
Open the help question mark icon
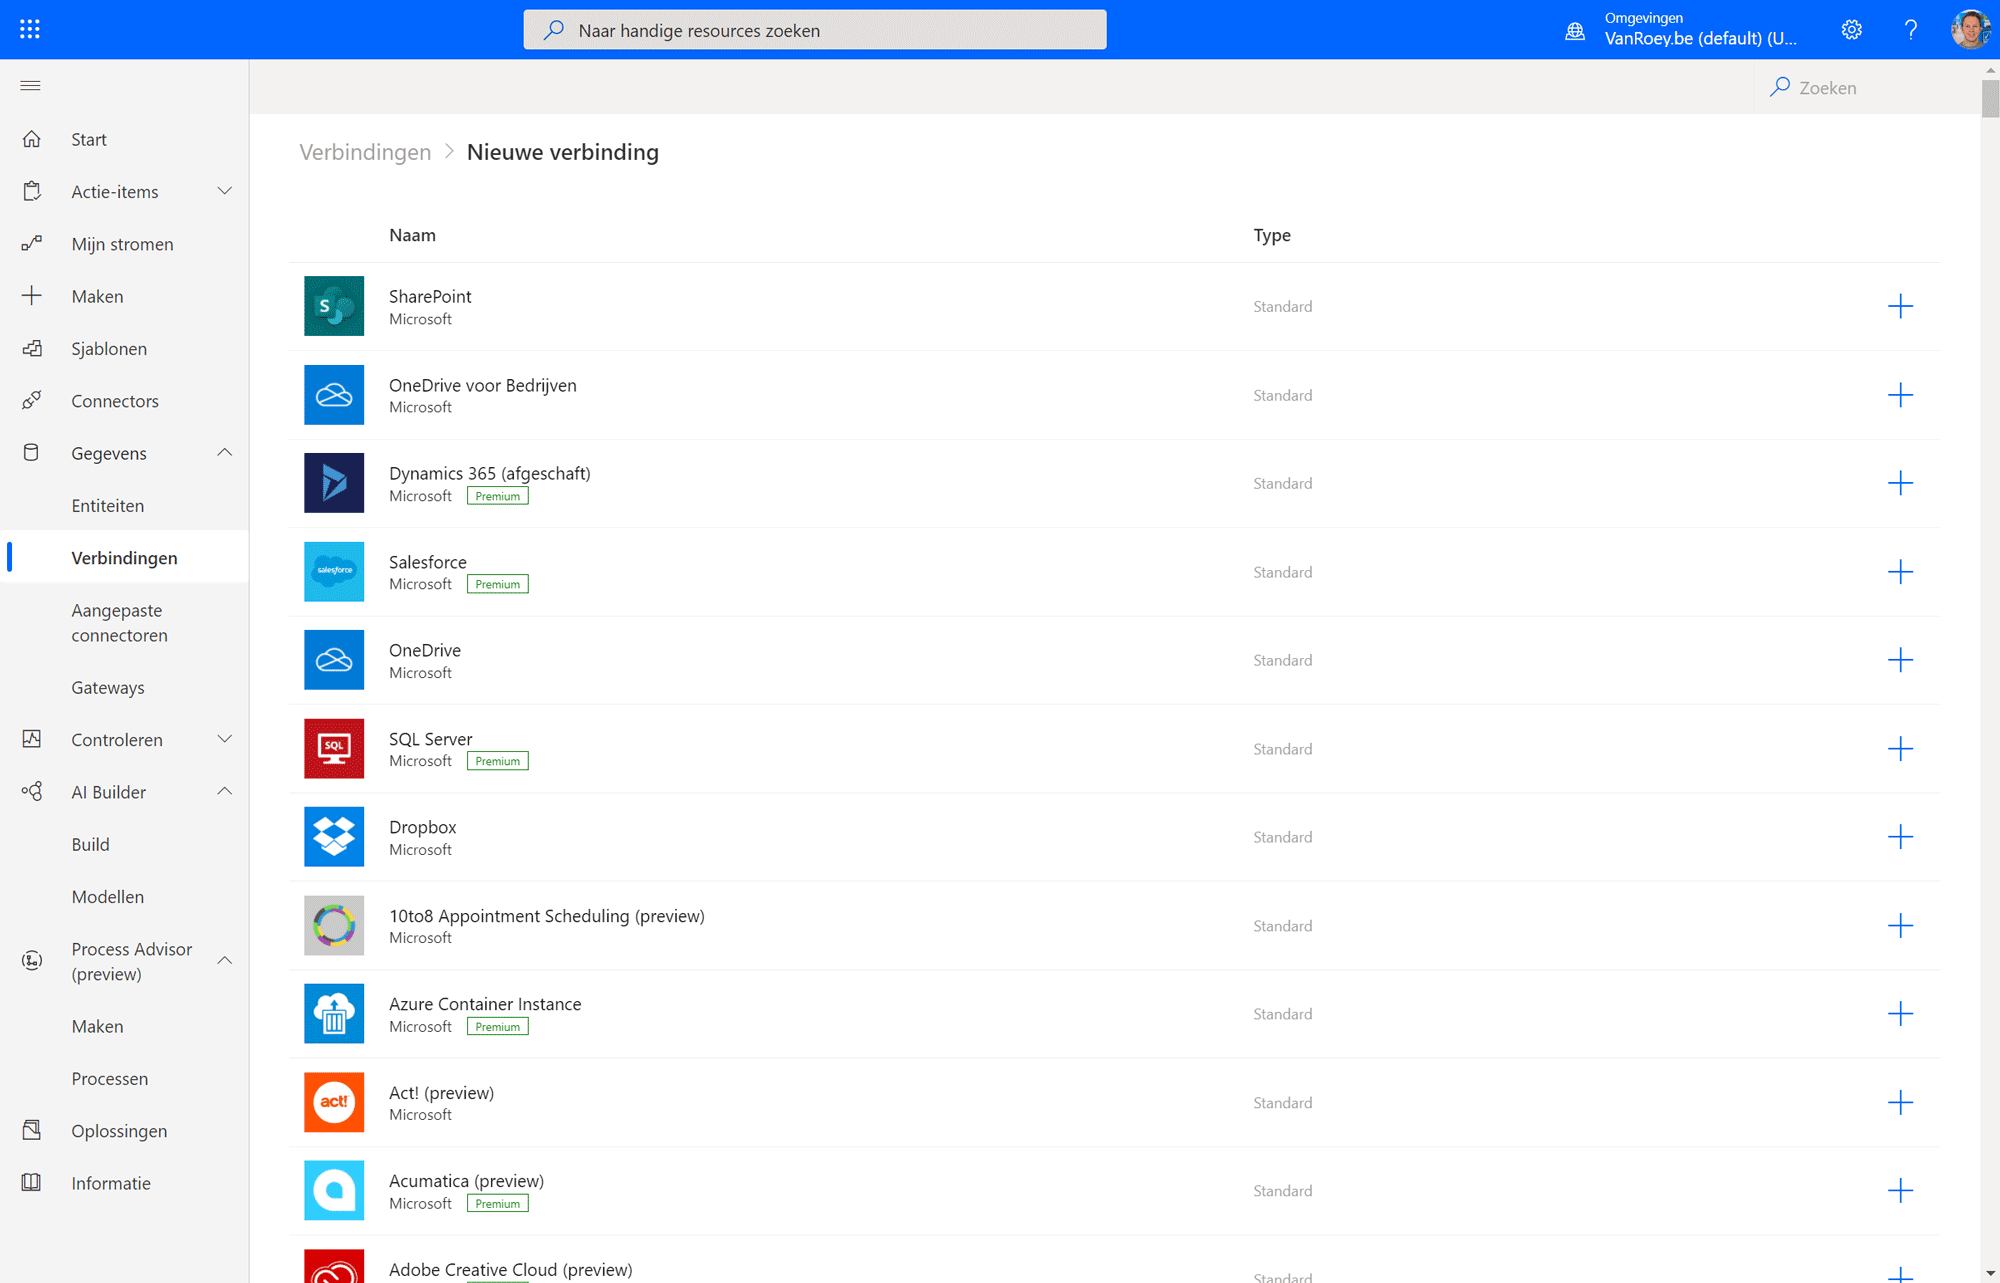[x=1910, y=30]
